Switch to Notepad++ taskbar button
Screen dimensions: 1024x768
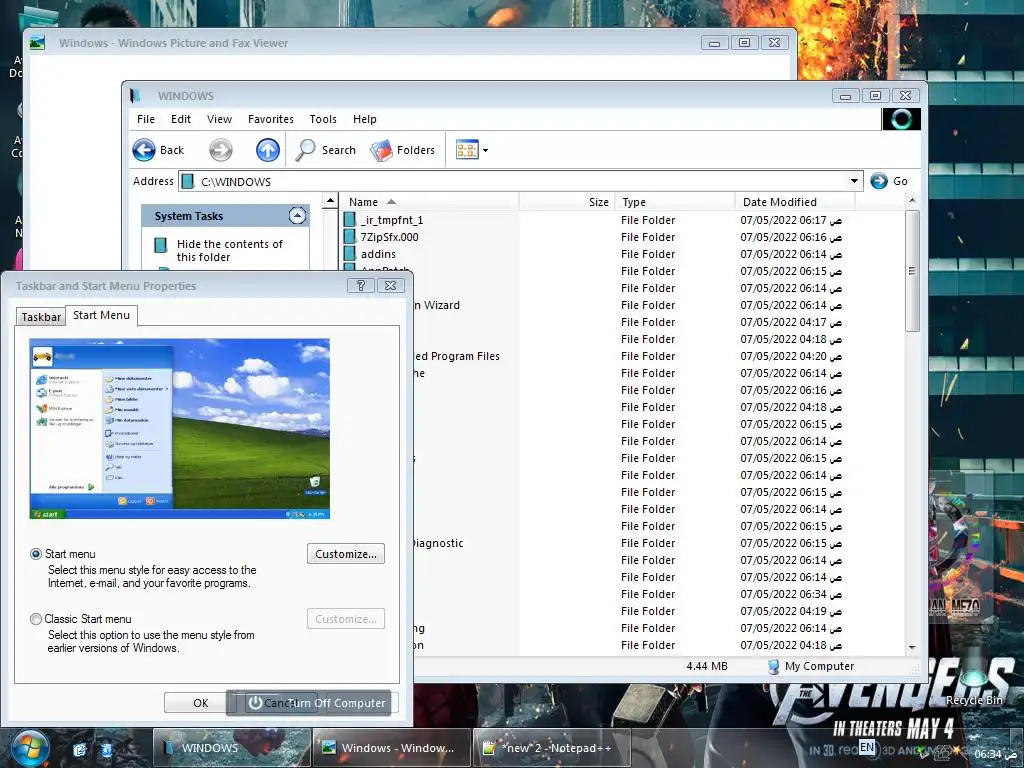pos(552,748)
